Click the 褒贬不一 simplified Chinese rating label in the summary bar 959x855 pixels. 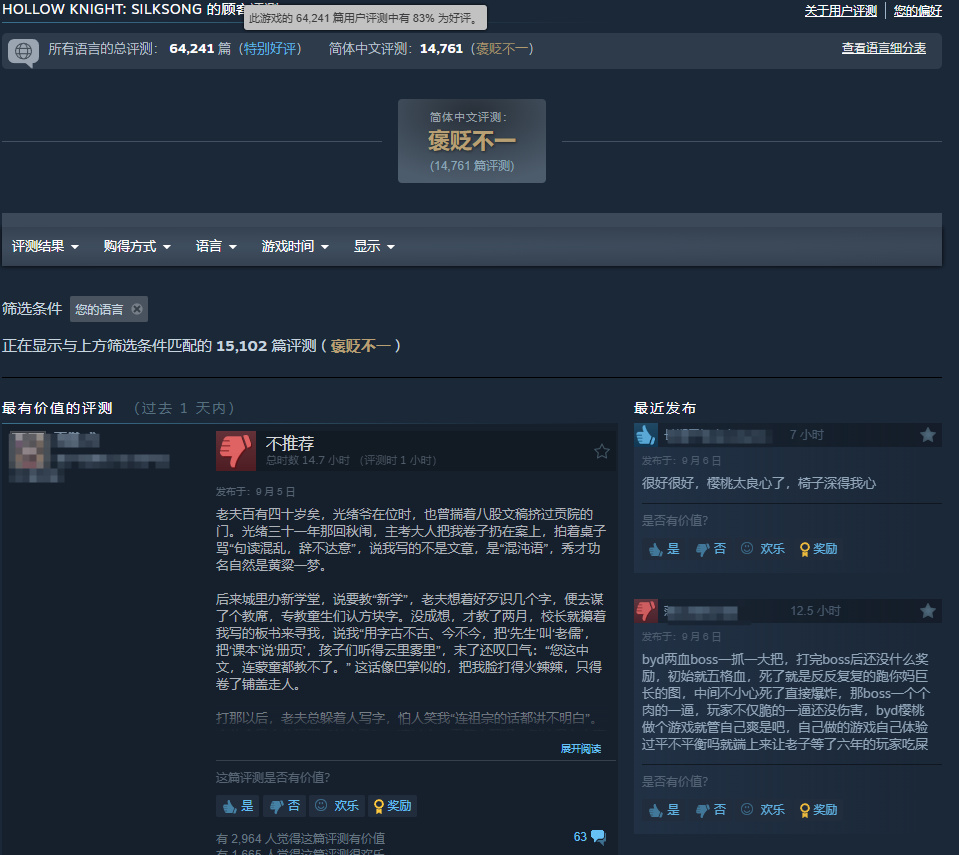point(502,49)
